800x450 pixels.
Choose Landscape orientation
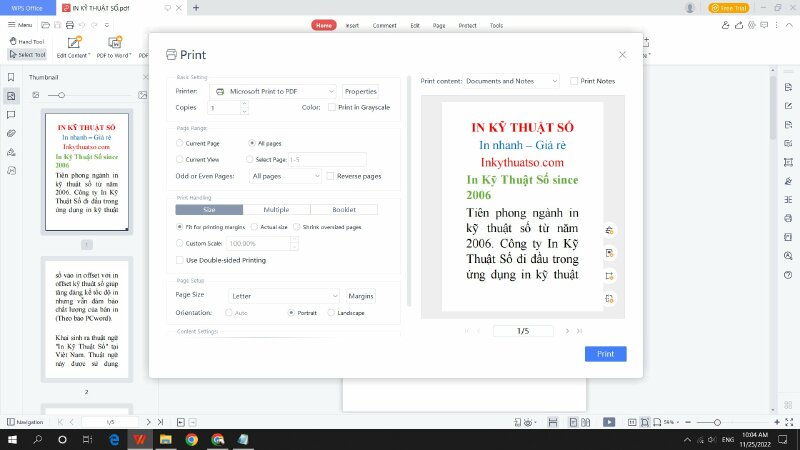[x=331, y=313]
